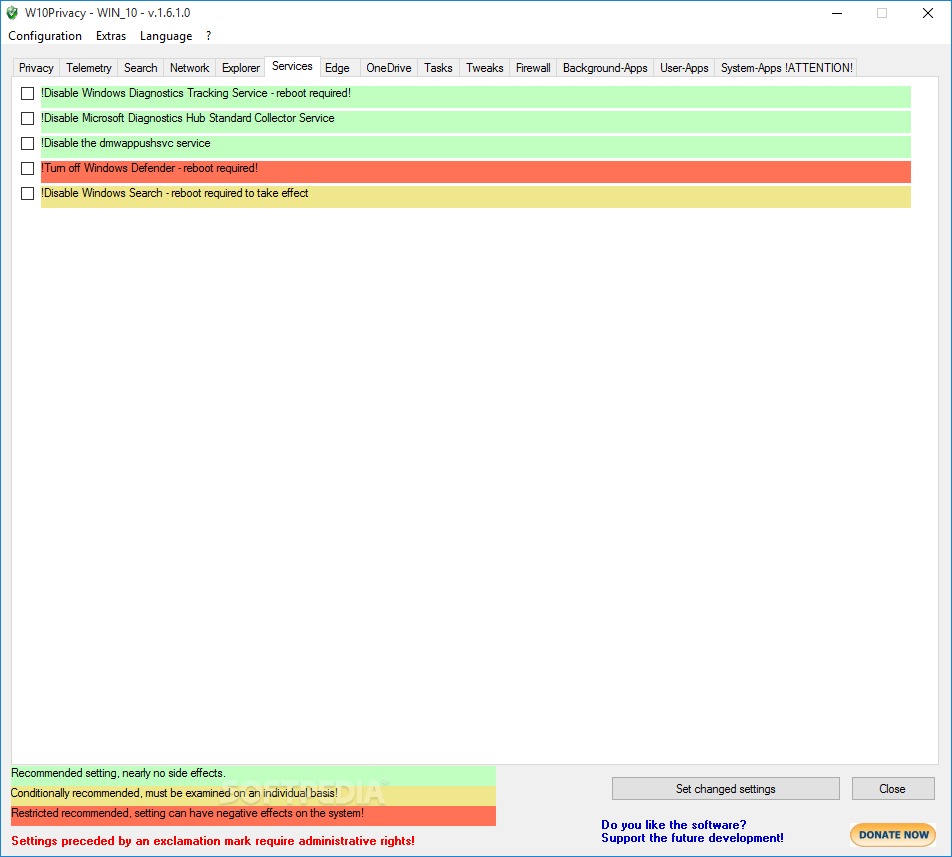Toggle Disable Windows Search checkbox
Viewport: 952px width, 857px height.
tap(27, 193)
